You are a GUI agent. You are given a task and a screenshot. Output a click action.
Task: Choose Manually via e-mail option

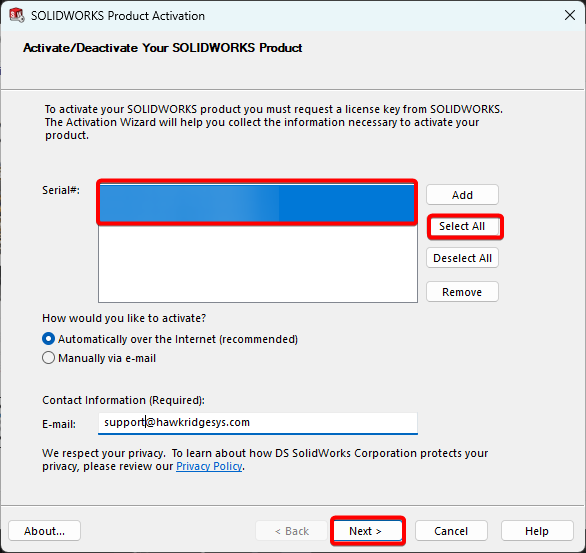[x=99, y=358]
